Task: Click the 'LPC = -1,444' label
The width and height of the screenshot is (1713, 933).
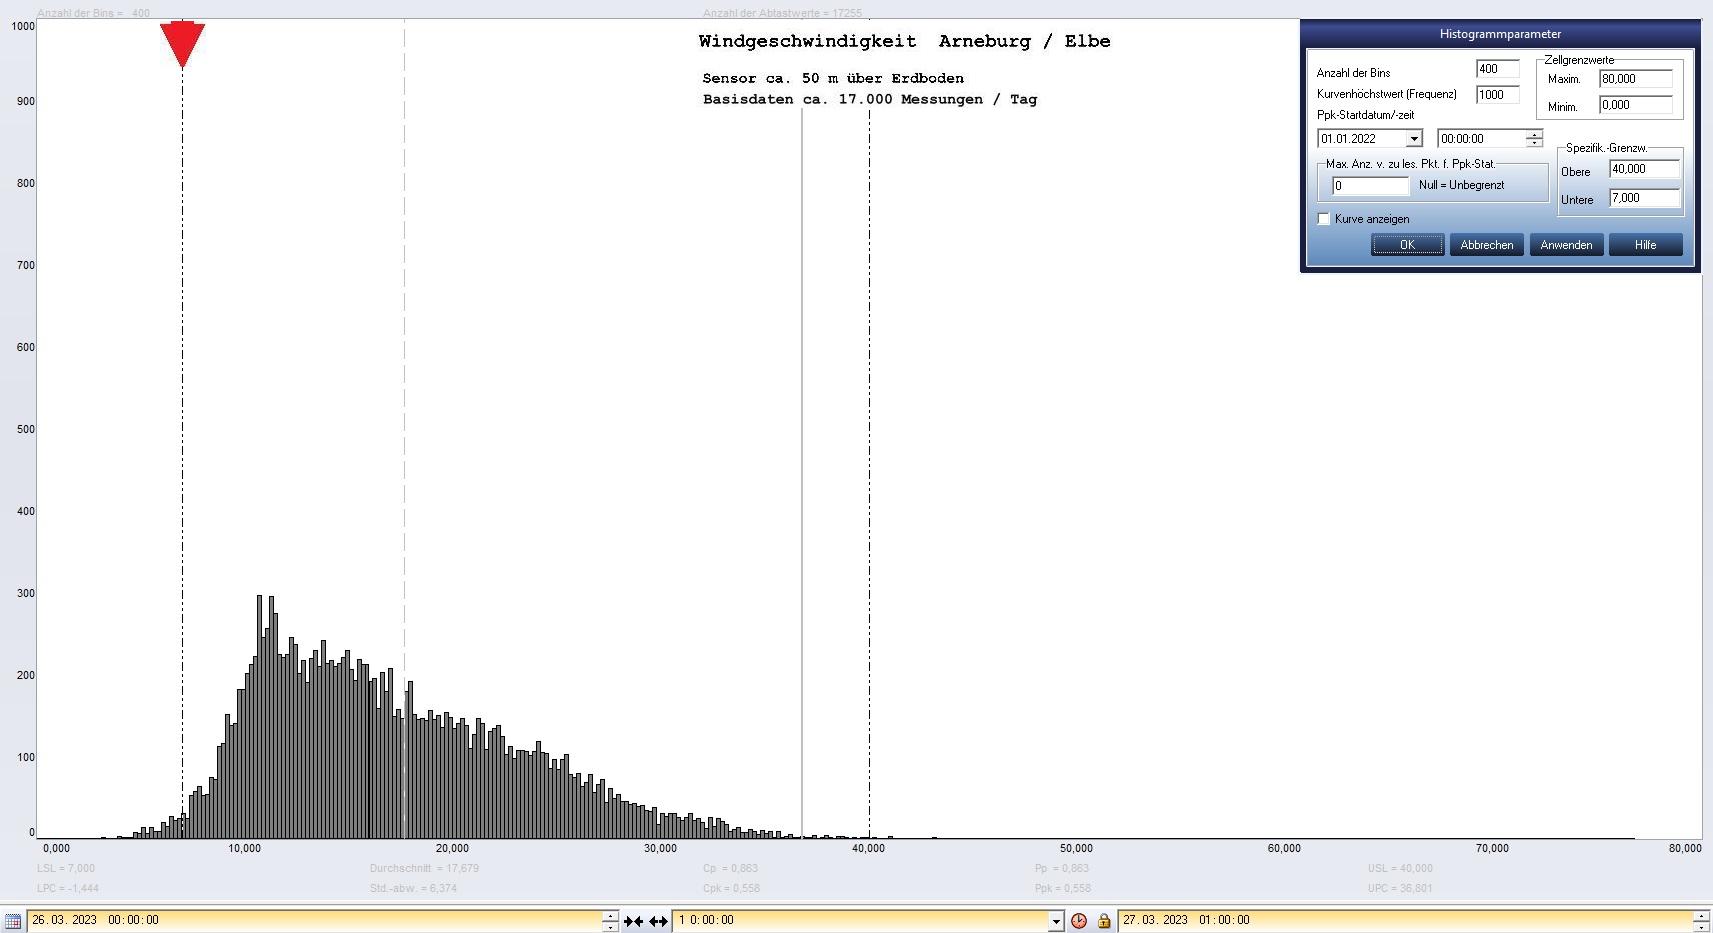Action: (x=68, y=888)
